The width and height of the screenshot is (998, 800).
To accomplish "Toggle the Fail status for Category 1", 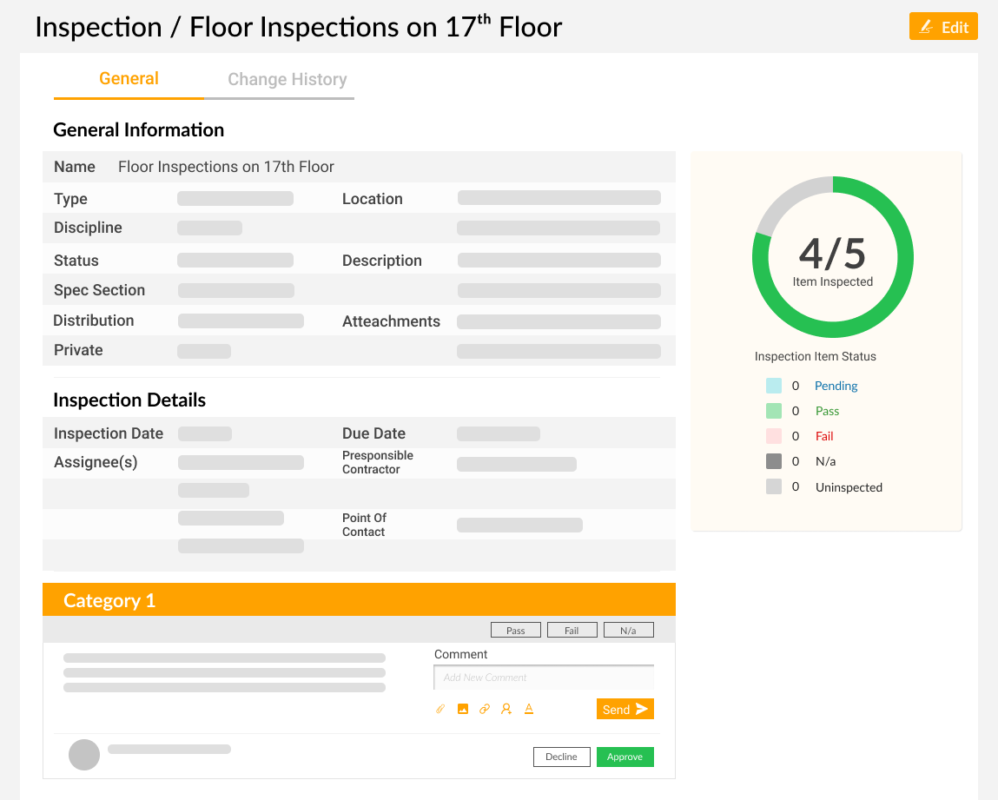I will pyautogui.click(x=572, y=629).
